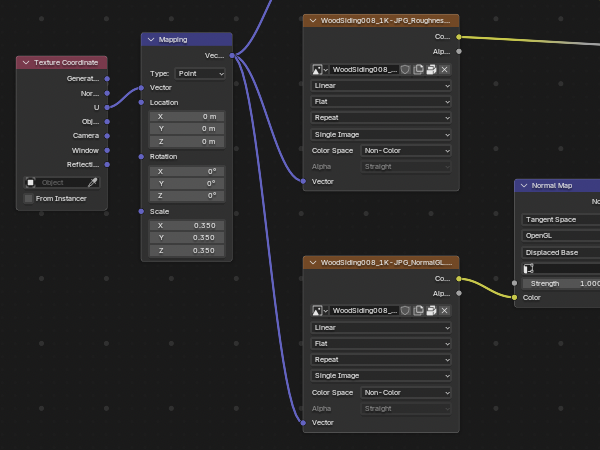The width and height of the screenshot is (600, 450).
Task: Collapse the WoodSiding008 NormalGL node
Action: [313, 262]
